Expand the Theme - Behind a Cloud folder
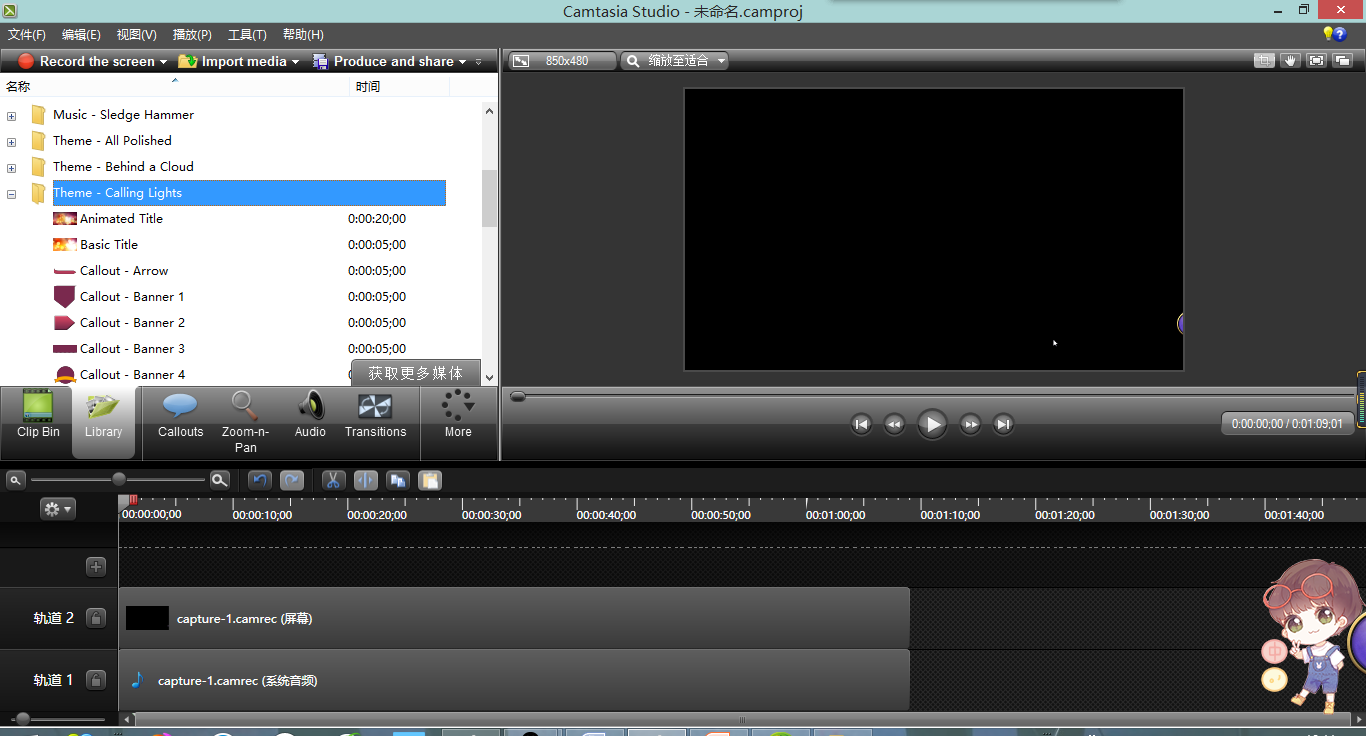The width and height of the screenshot is (1366, 736). point(12,168)
